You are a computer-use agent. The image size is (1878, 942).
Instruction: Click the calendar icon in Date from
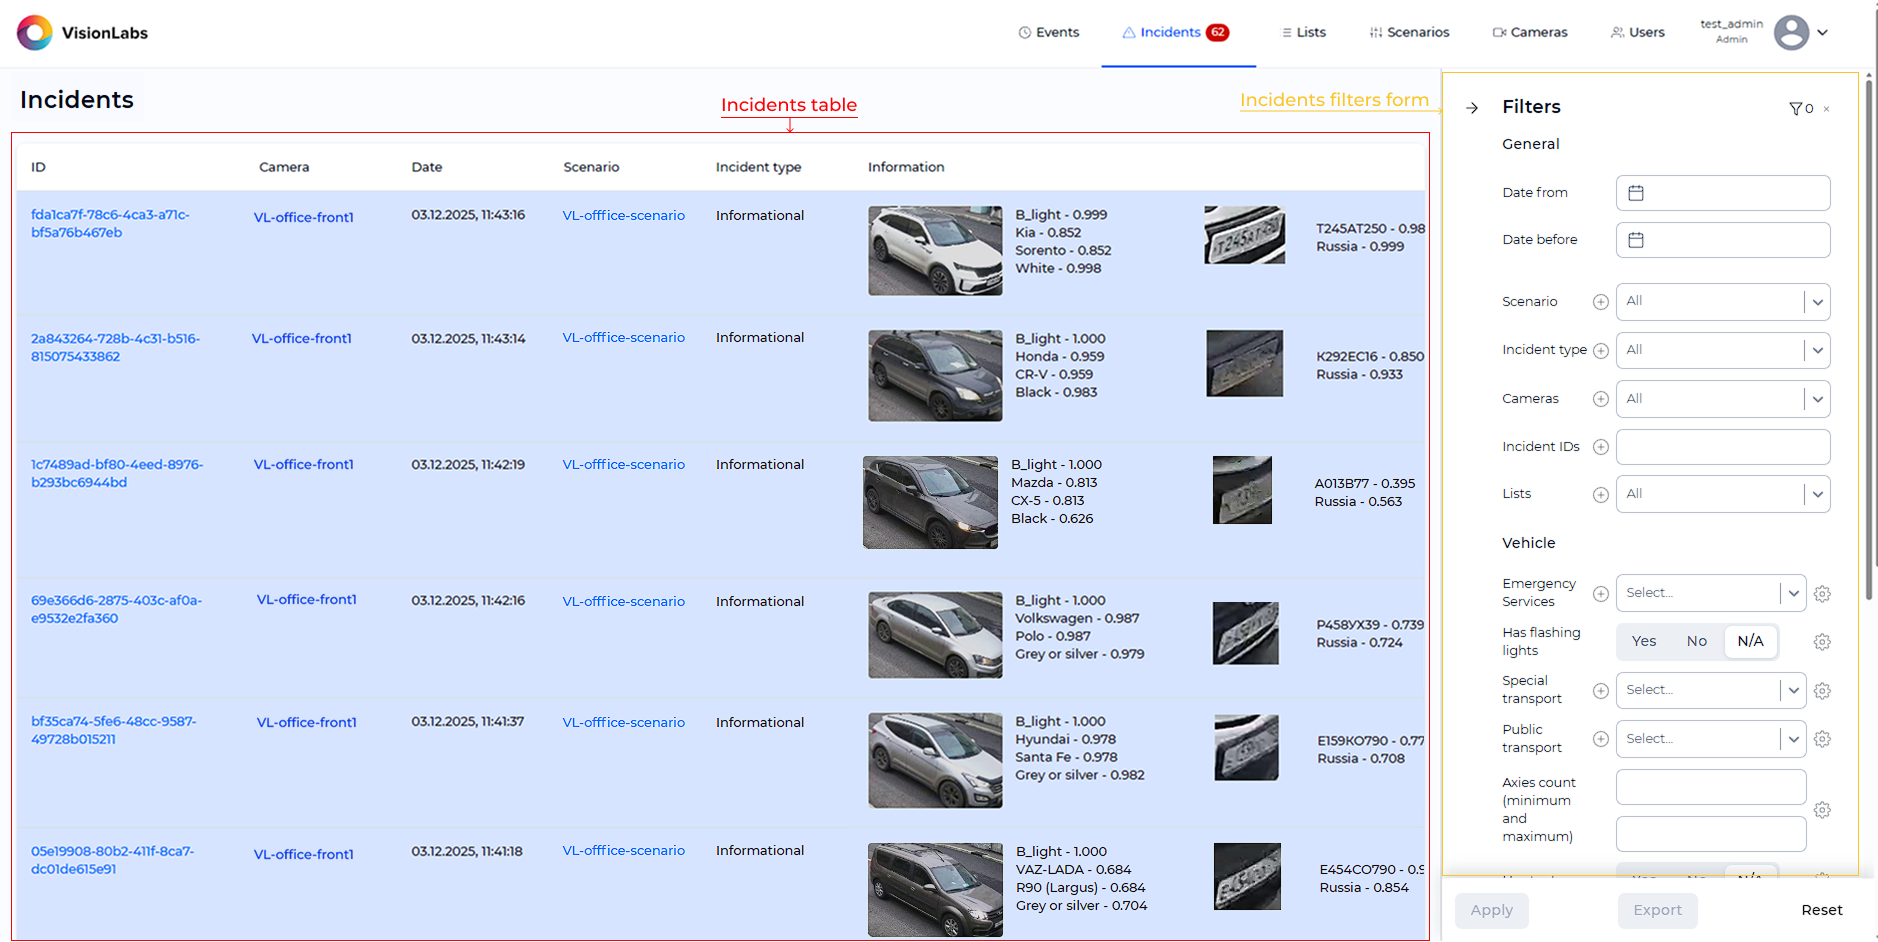[1636, 193]
